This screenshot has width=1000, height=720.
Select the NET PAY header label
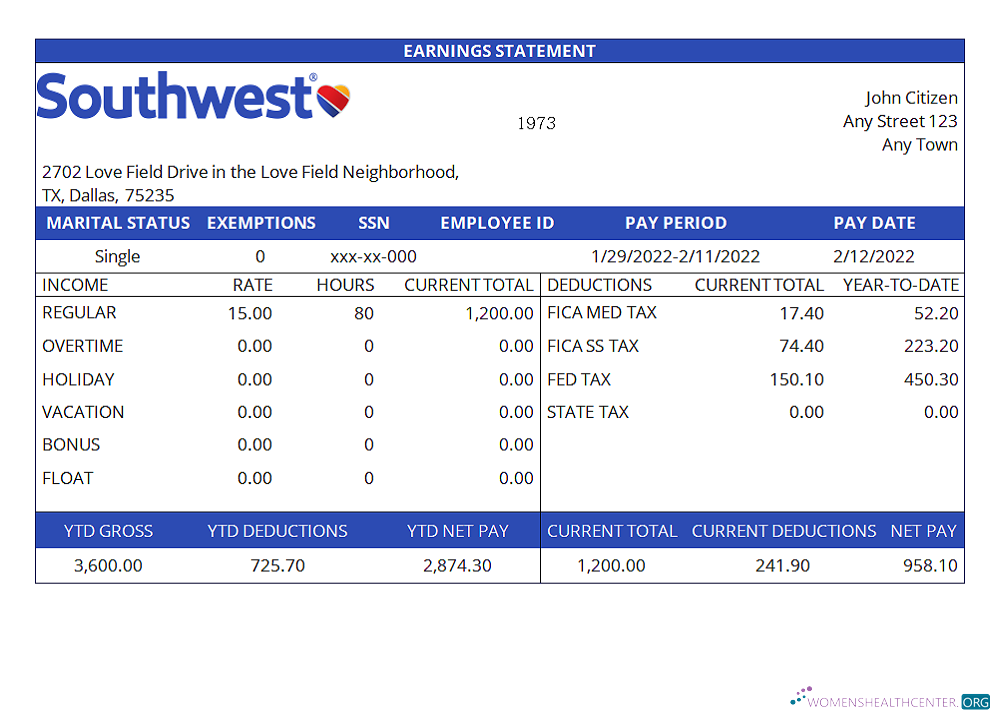tap(924, 531)
